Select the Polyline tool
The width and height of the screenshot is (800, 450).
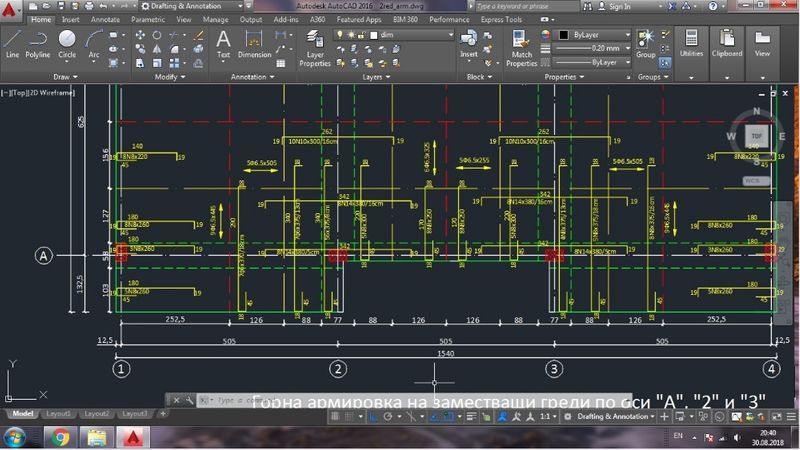(38, 44)
